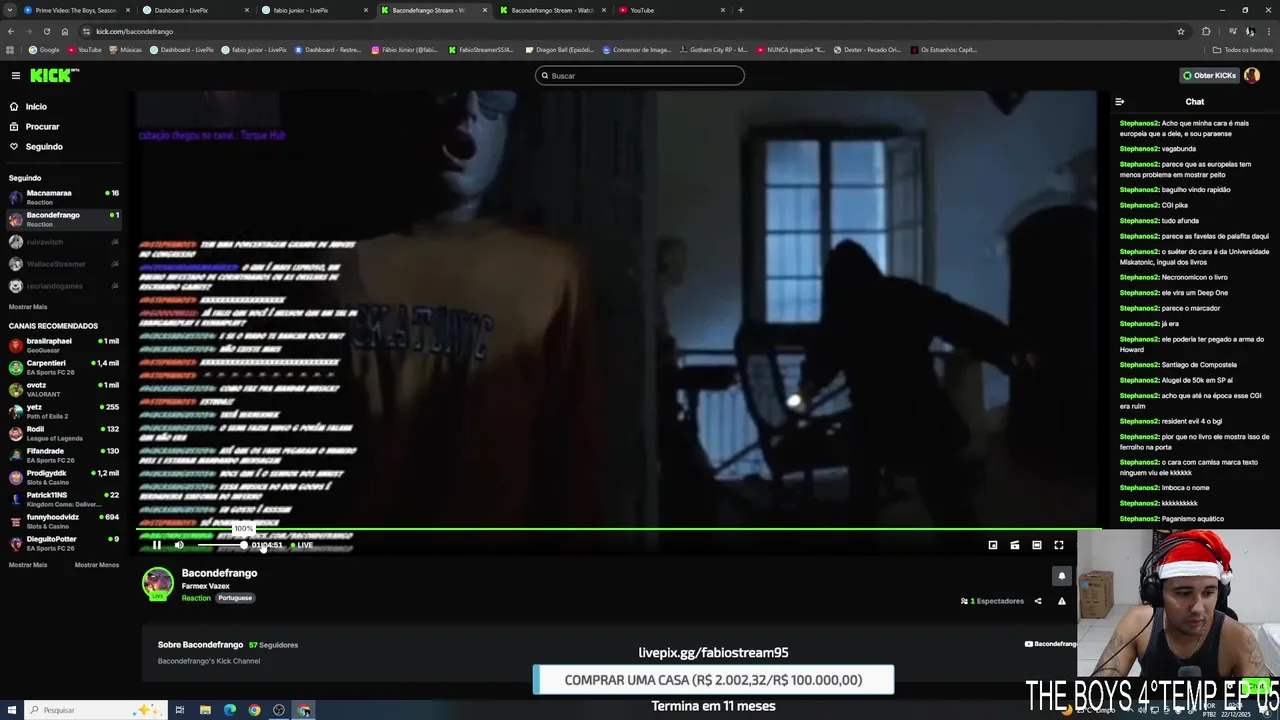The height and width of the screenshot is (720, 1280).
Task: Share the stream via share icon
Action: click(x=1038, y=601)
